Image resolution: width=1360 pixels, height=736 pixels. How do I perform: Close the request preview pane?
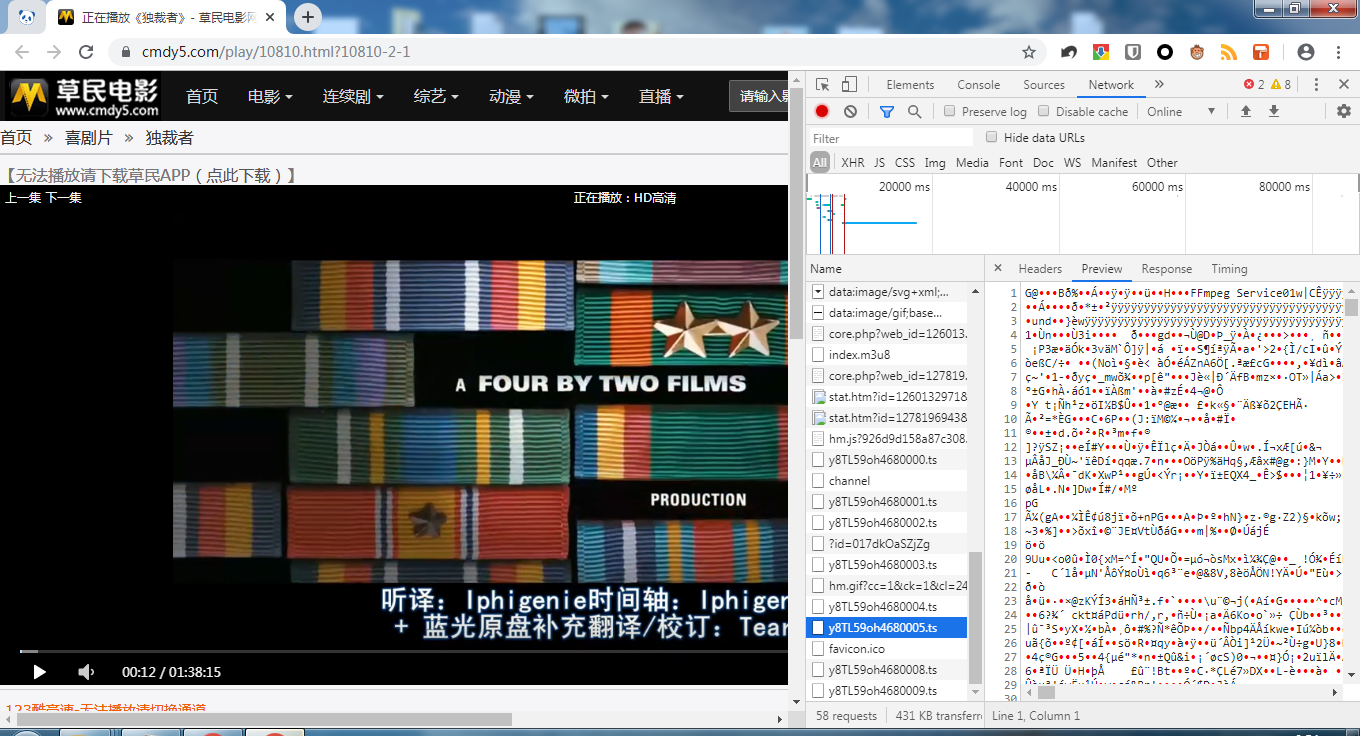click(x=997, y=268)
